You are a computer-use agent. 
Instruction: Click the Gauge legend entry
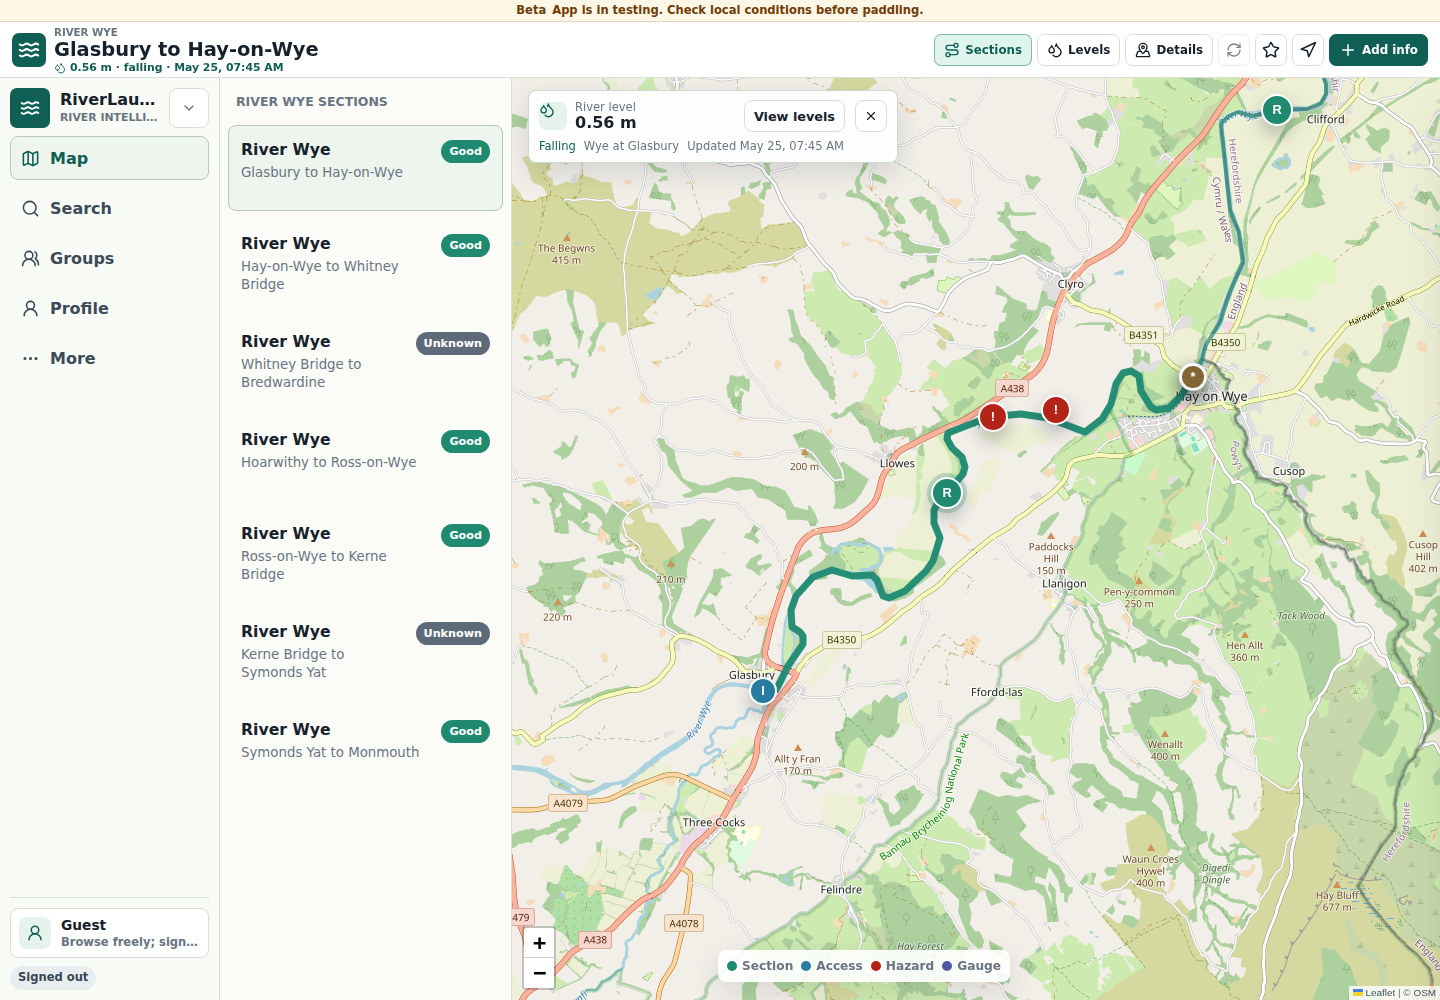(x=971, y=966)
